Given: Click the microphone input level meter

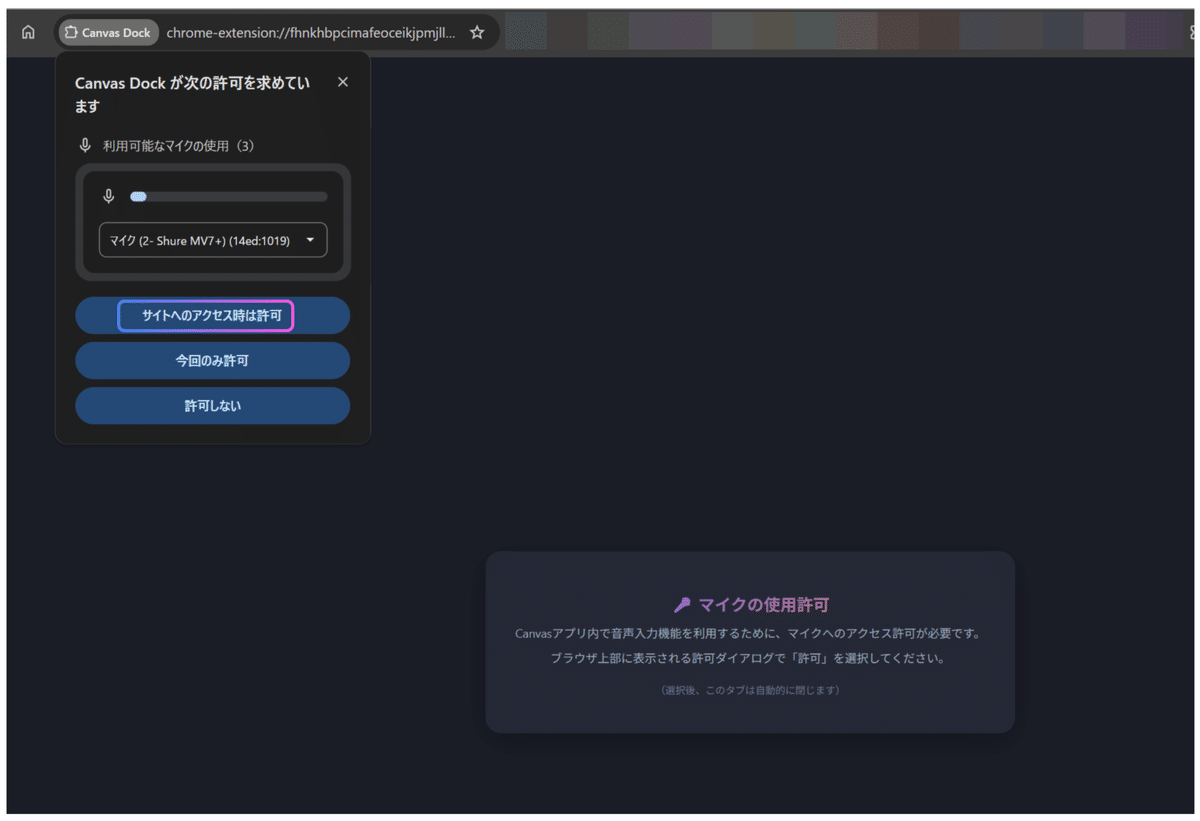Looking at the screenshot, I should tap(228, 197).
